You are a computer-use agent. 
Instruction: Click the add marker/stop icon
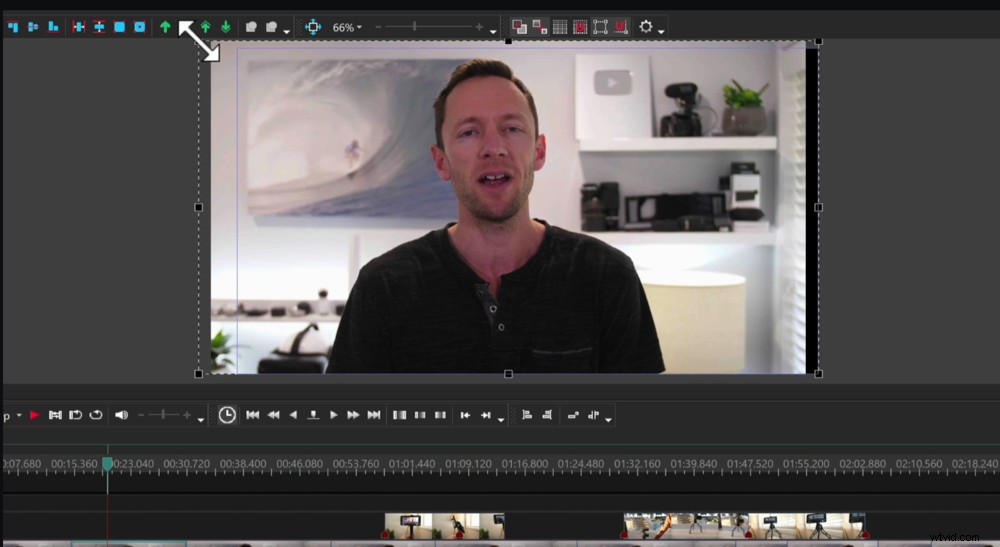[x=313, y=415]
